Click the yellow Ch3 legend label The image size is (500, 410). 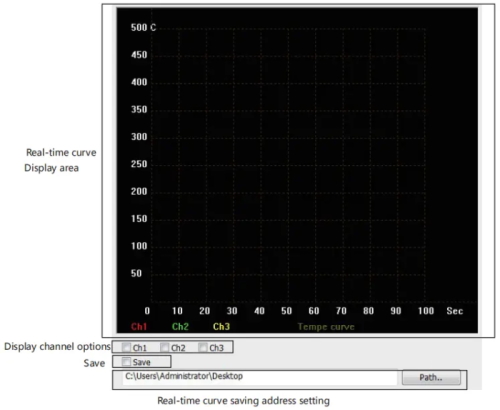pyautogui.click(x=221, y=326)
